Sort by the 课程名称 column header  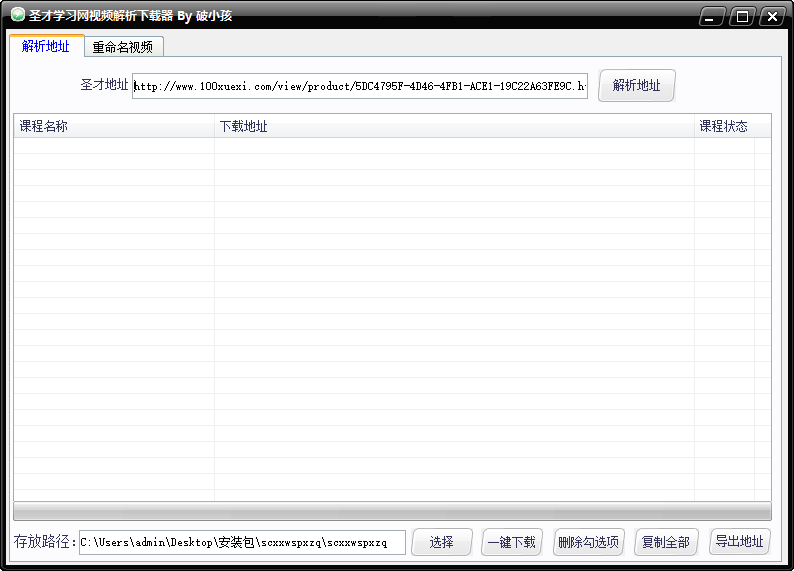[x=113, y=126]
